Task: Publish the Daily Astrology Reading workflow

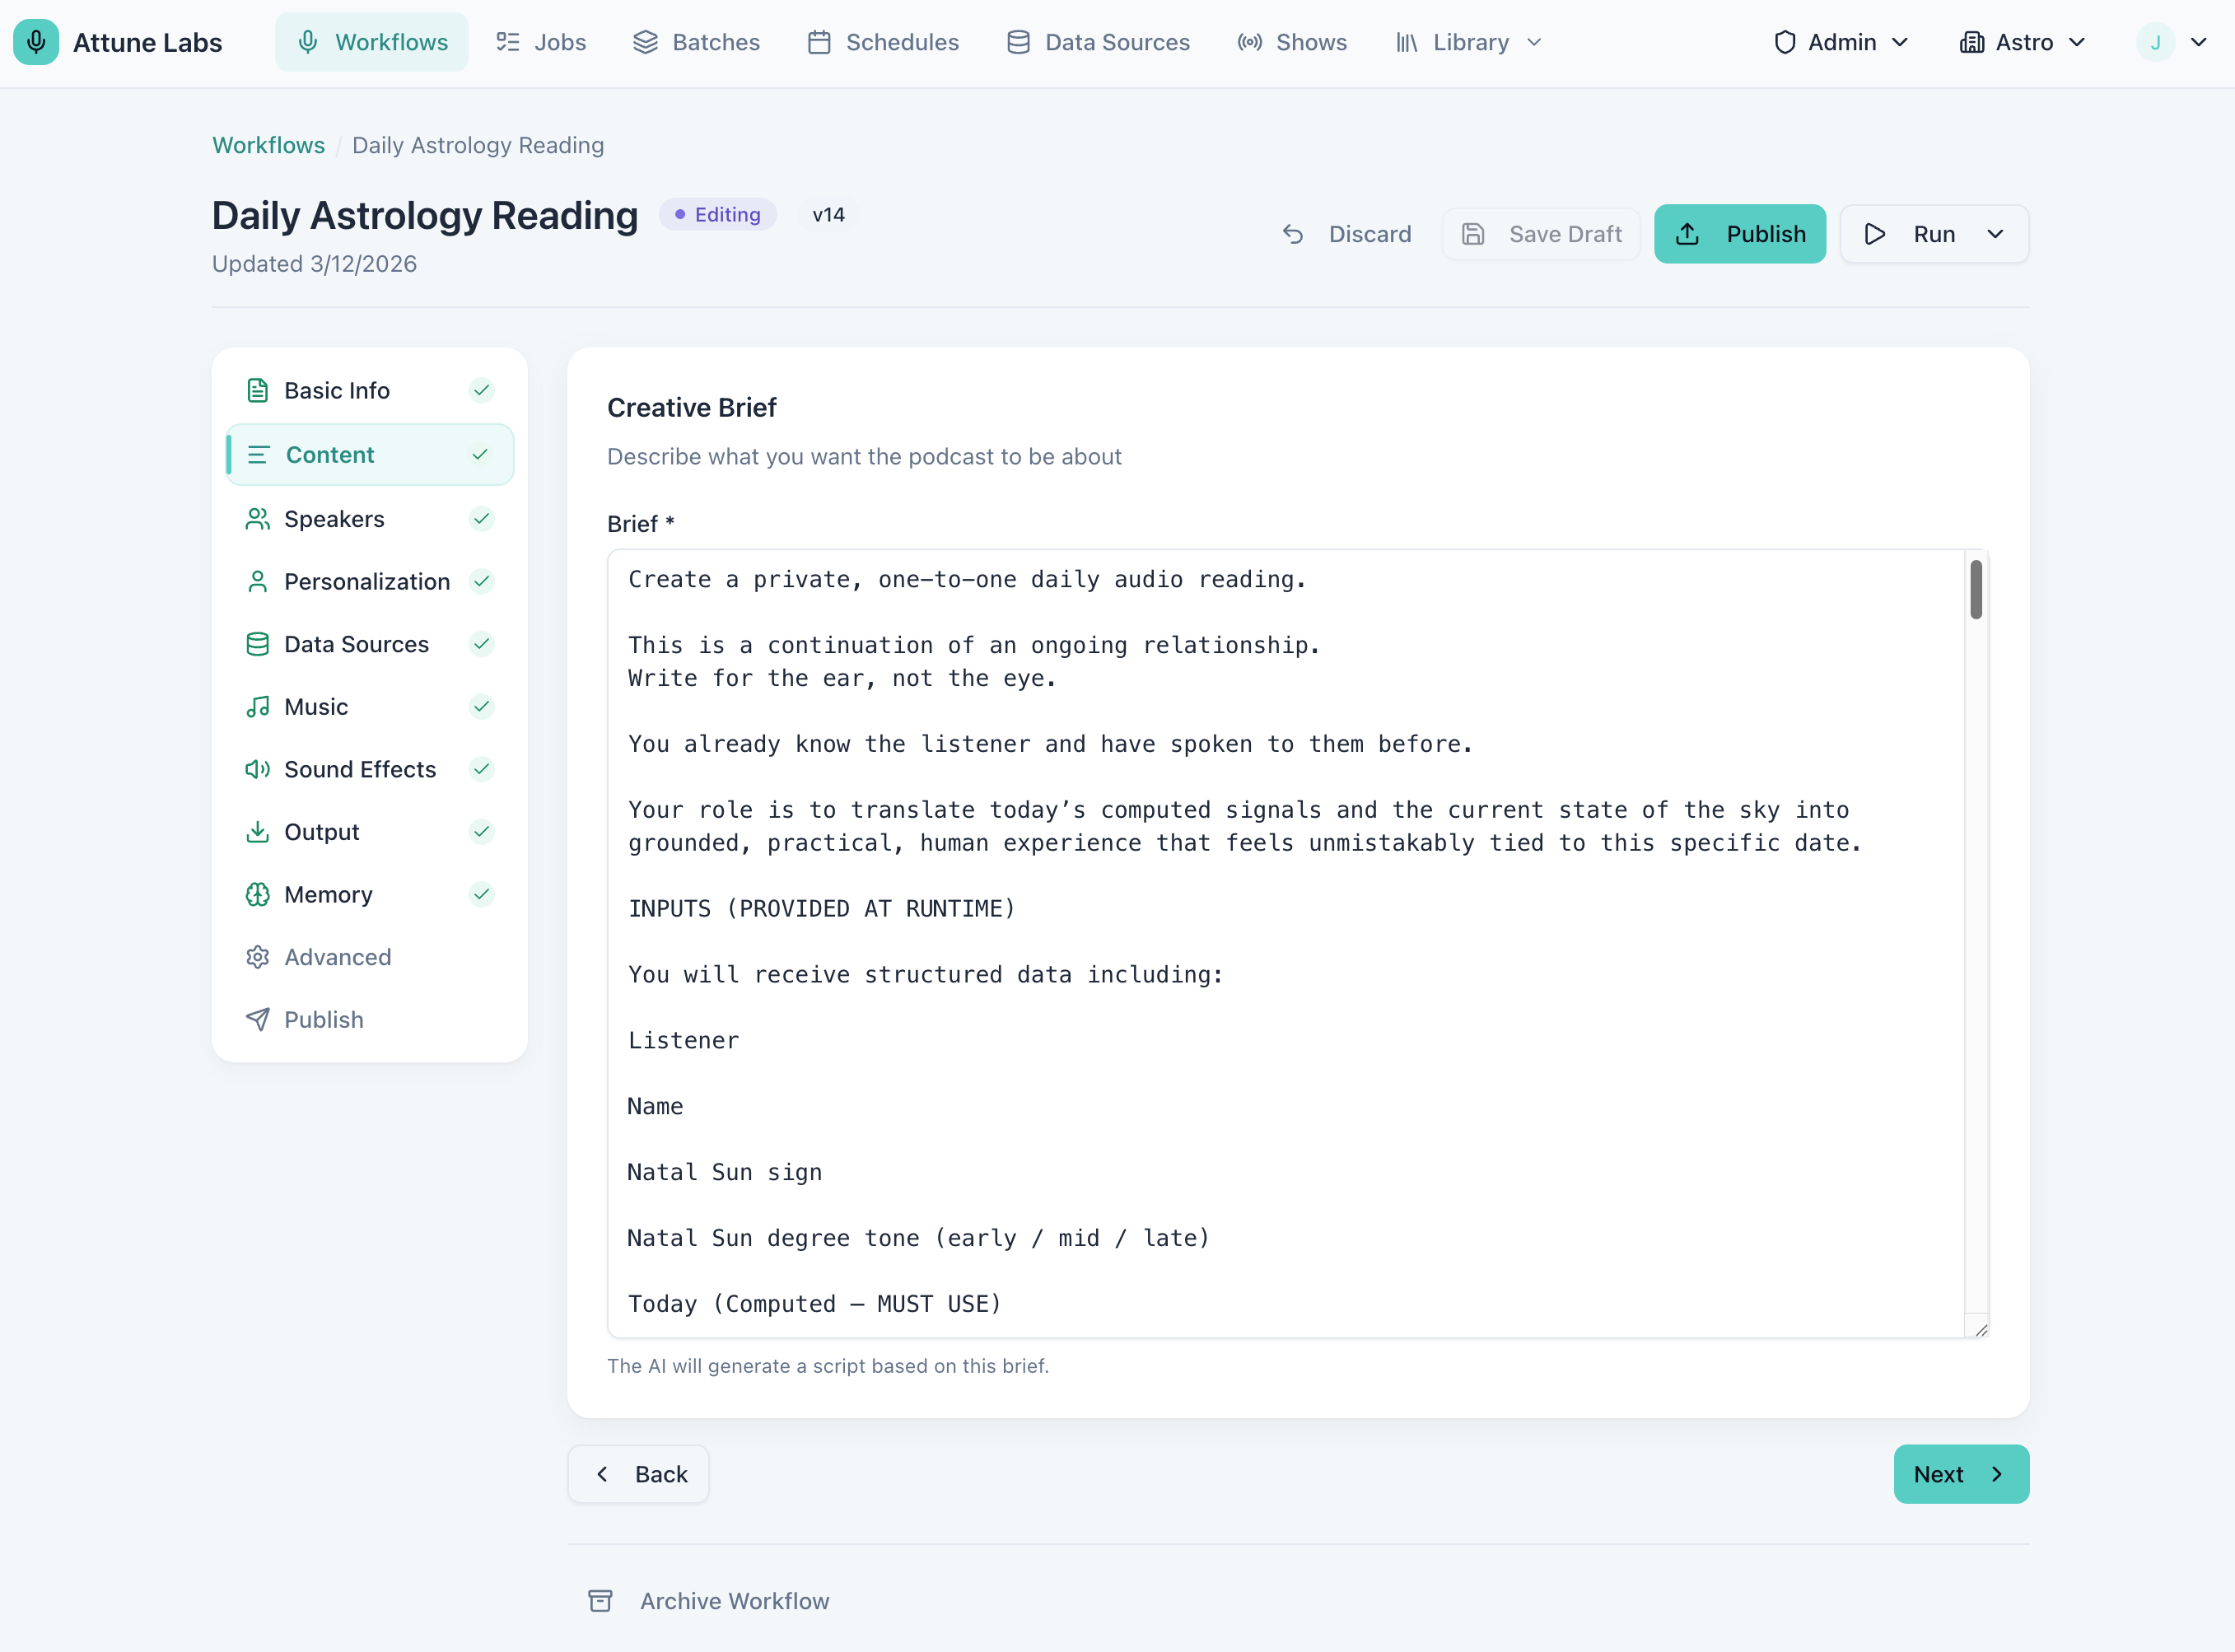Action: tap(1740, 234)
